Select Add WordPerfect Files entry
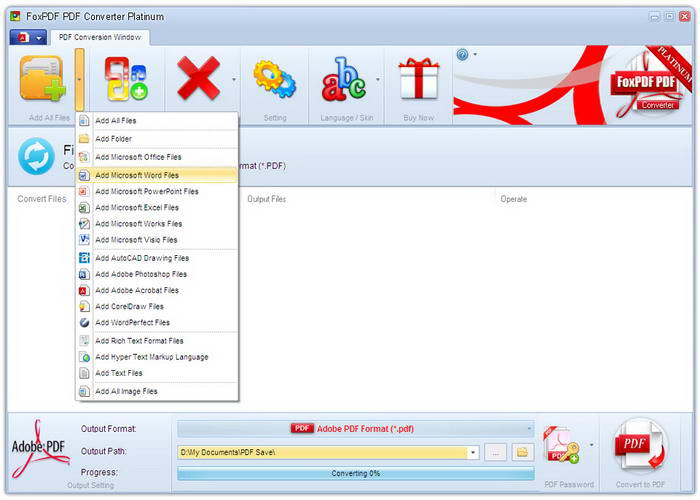The width and height of the screenshot is (700, 500). click(x=157, y=322)
